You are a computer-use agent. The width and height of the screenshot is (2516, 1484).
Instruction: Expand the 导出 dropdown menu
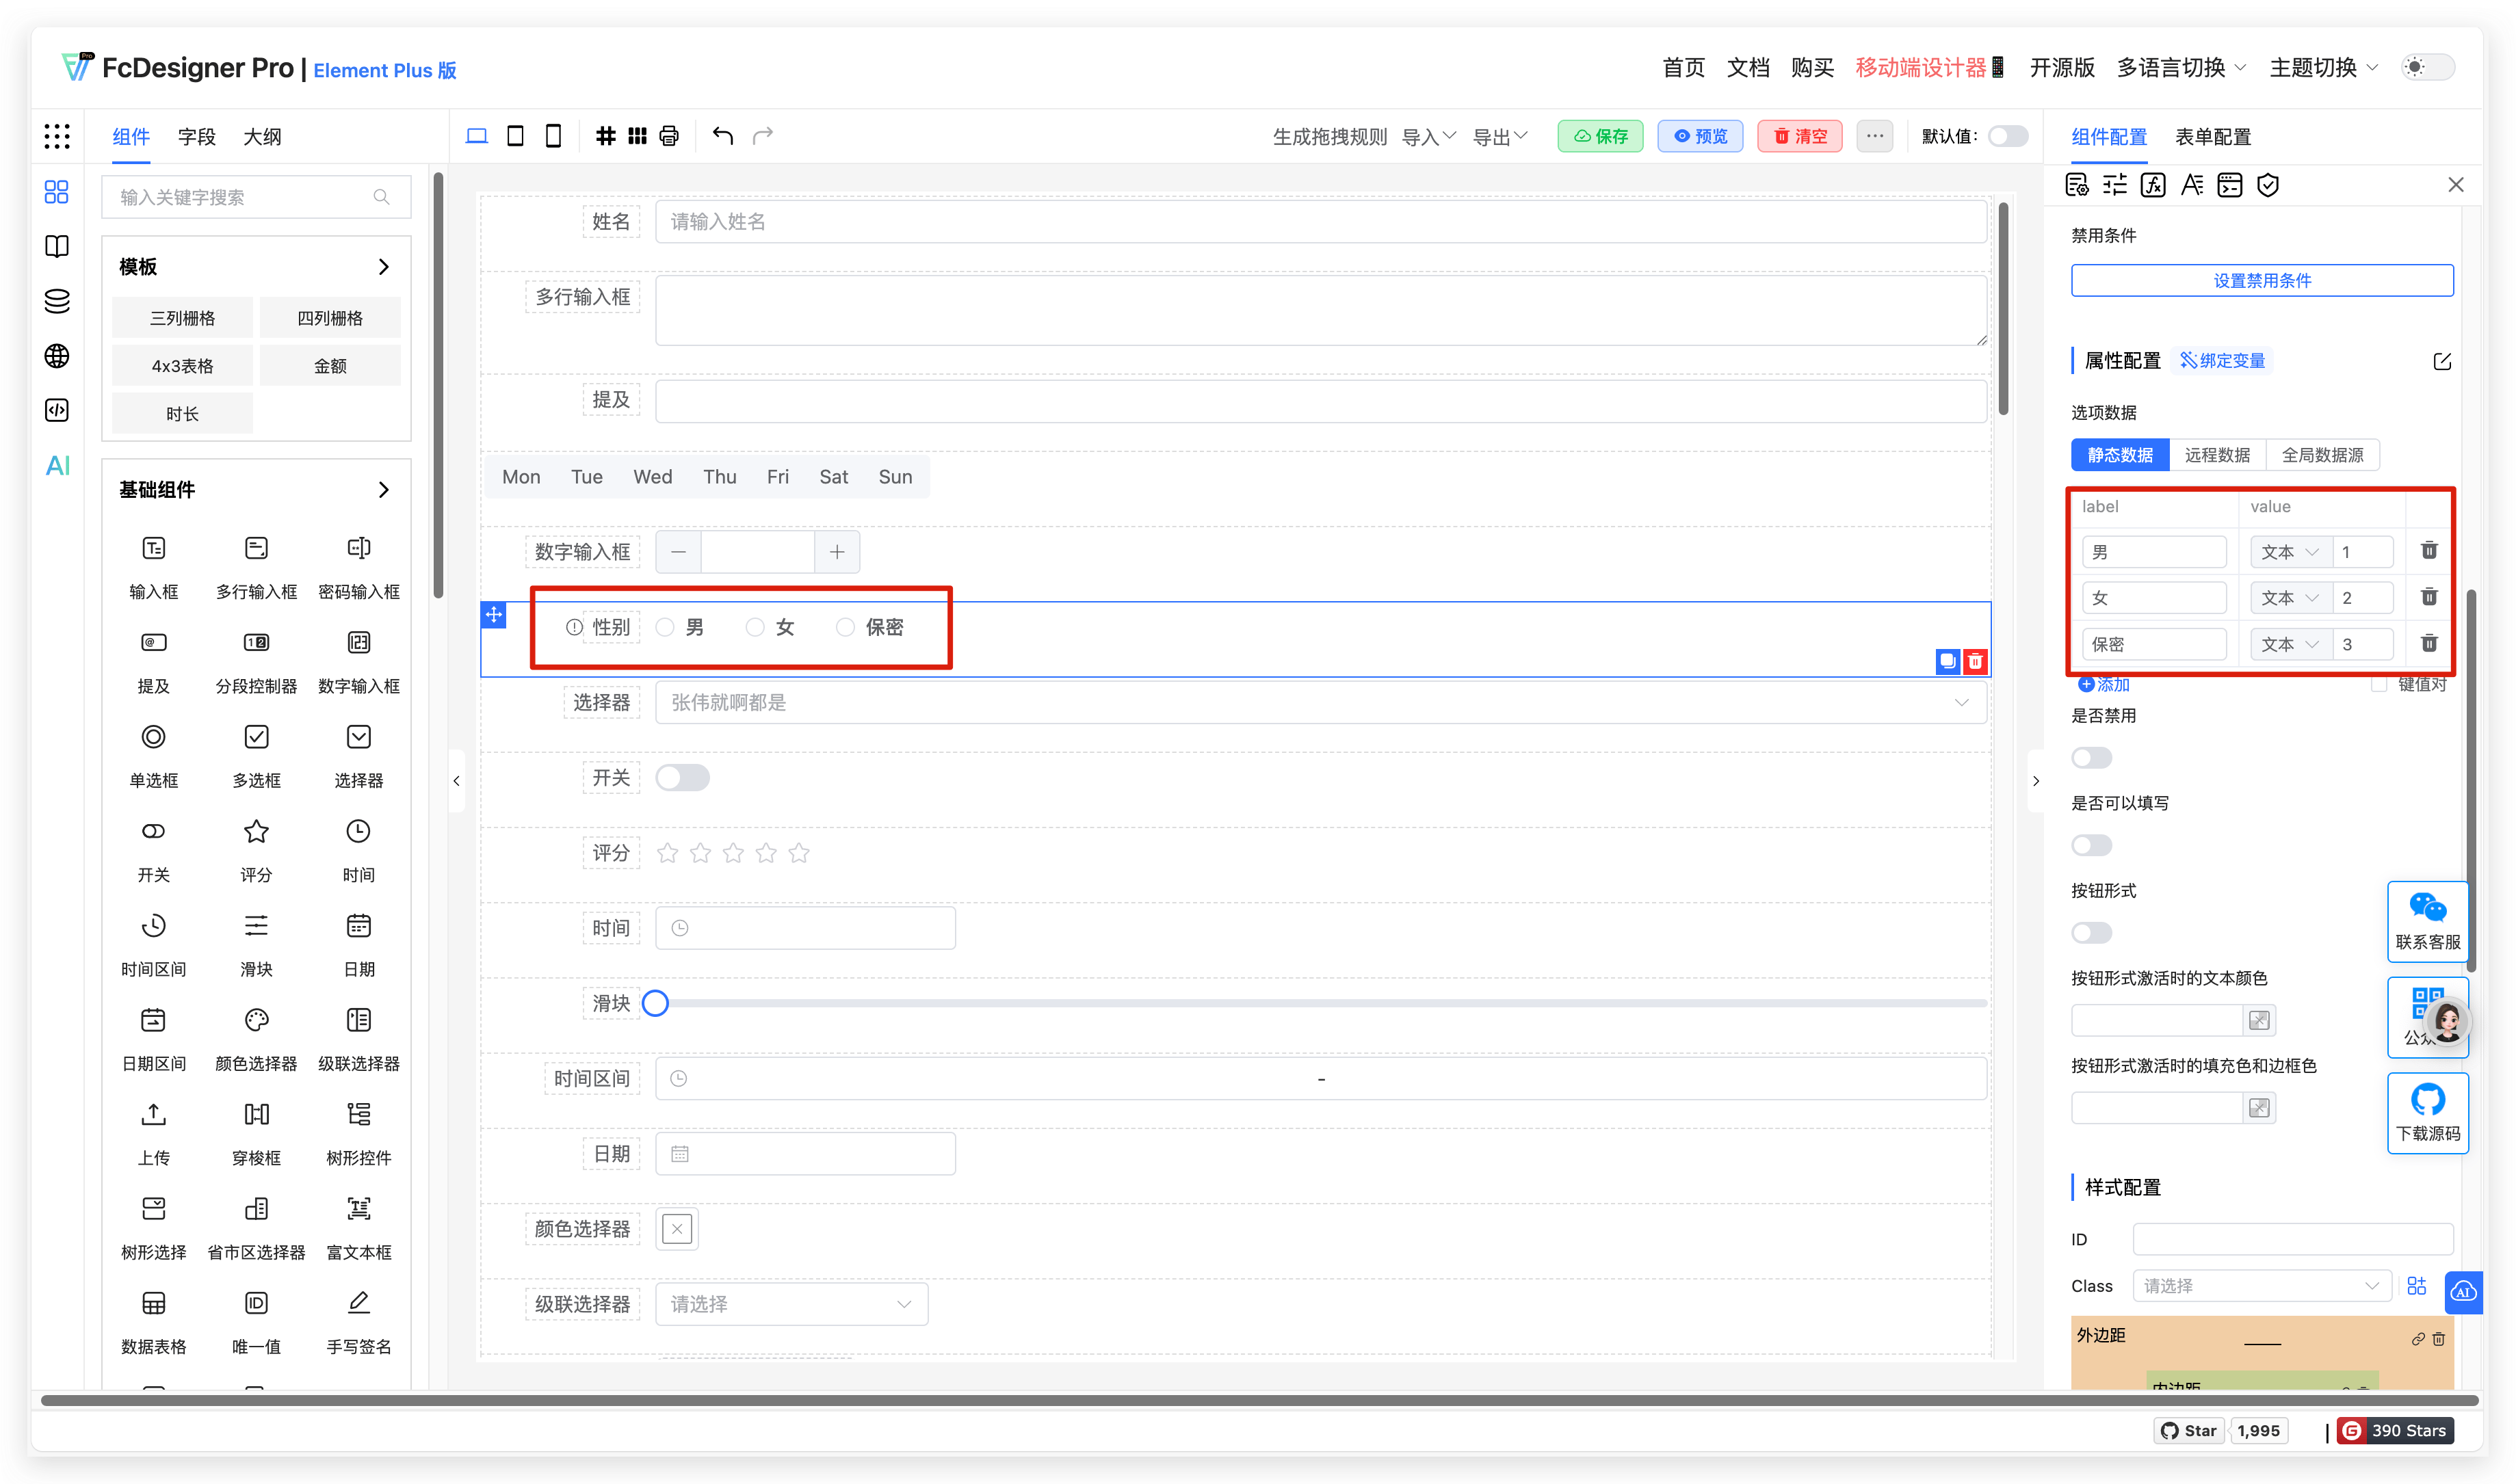point(1500,136)
